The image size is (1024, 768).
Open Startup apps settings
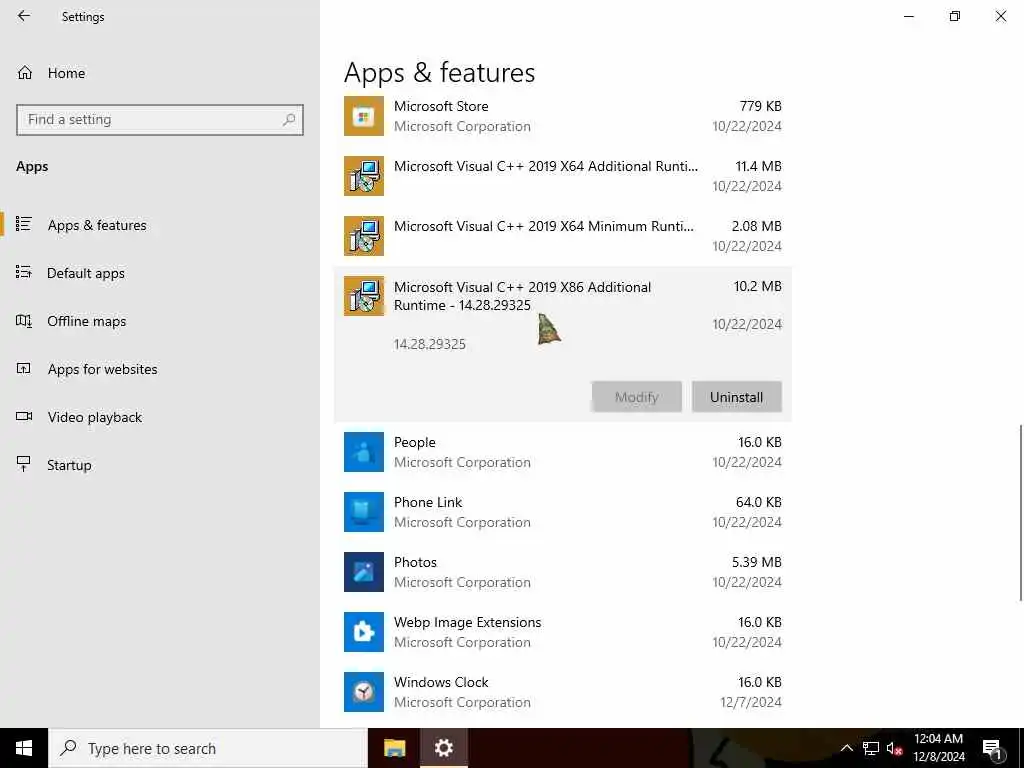pos(160,465)
